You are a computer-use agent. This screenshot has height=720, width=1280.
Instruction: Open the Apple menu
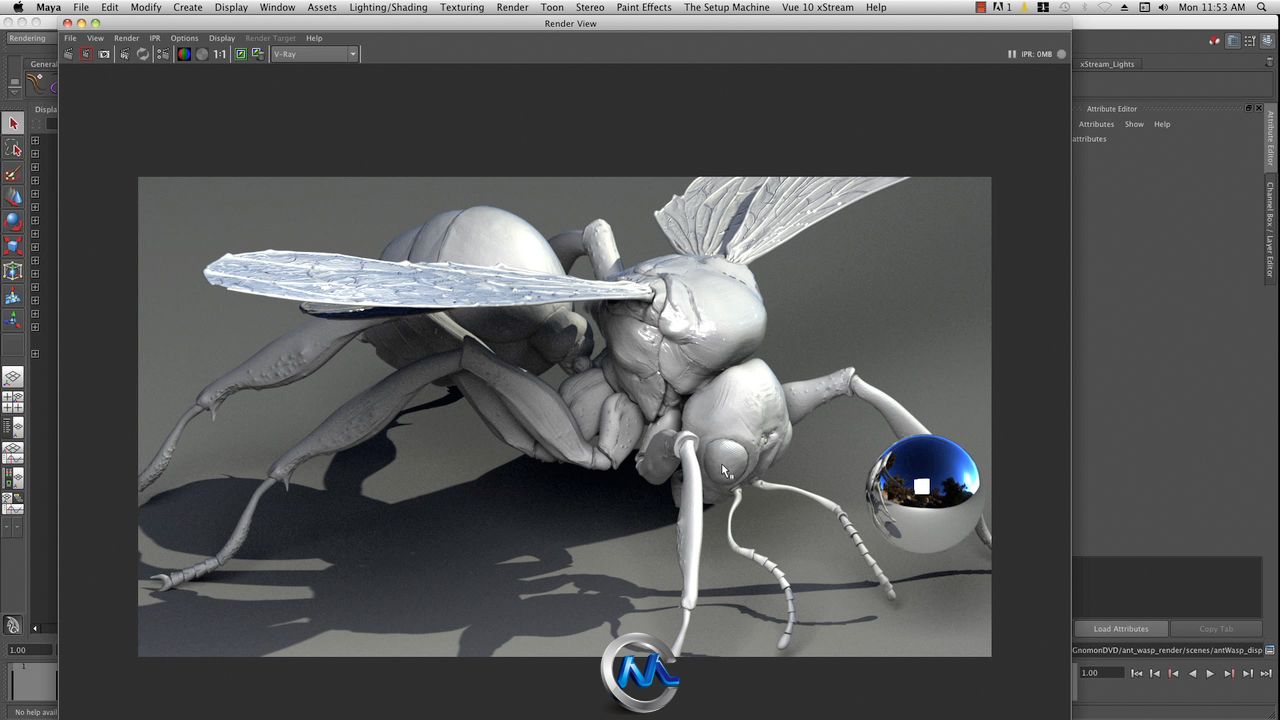pos(18,7)
